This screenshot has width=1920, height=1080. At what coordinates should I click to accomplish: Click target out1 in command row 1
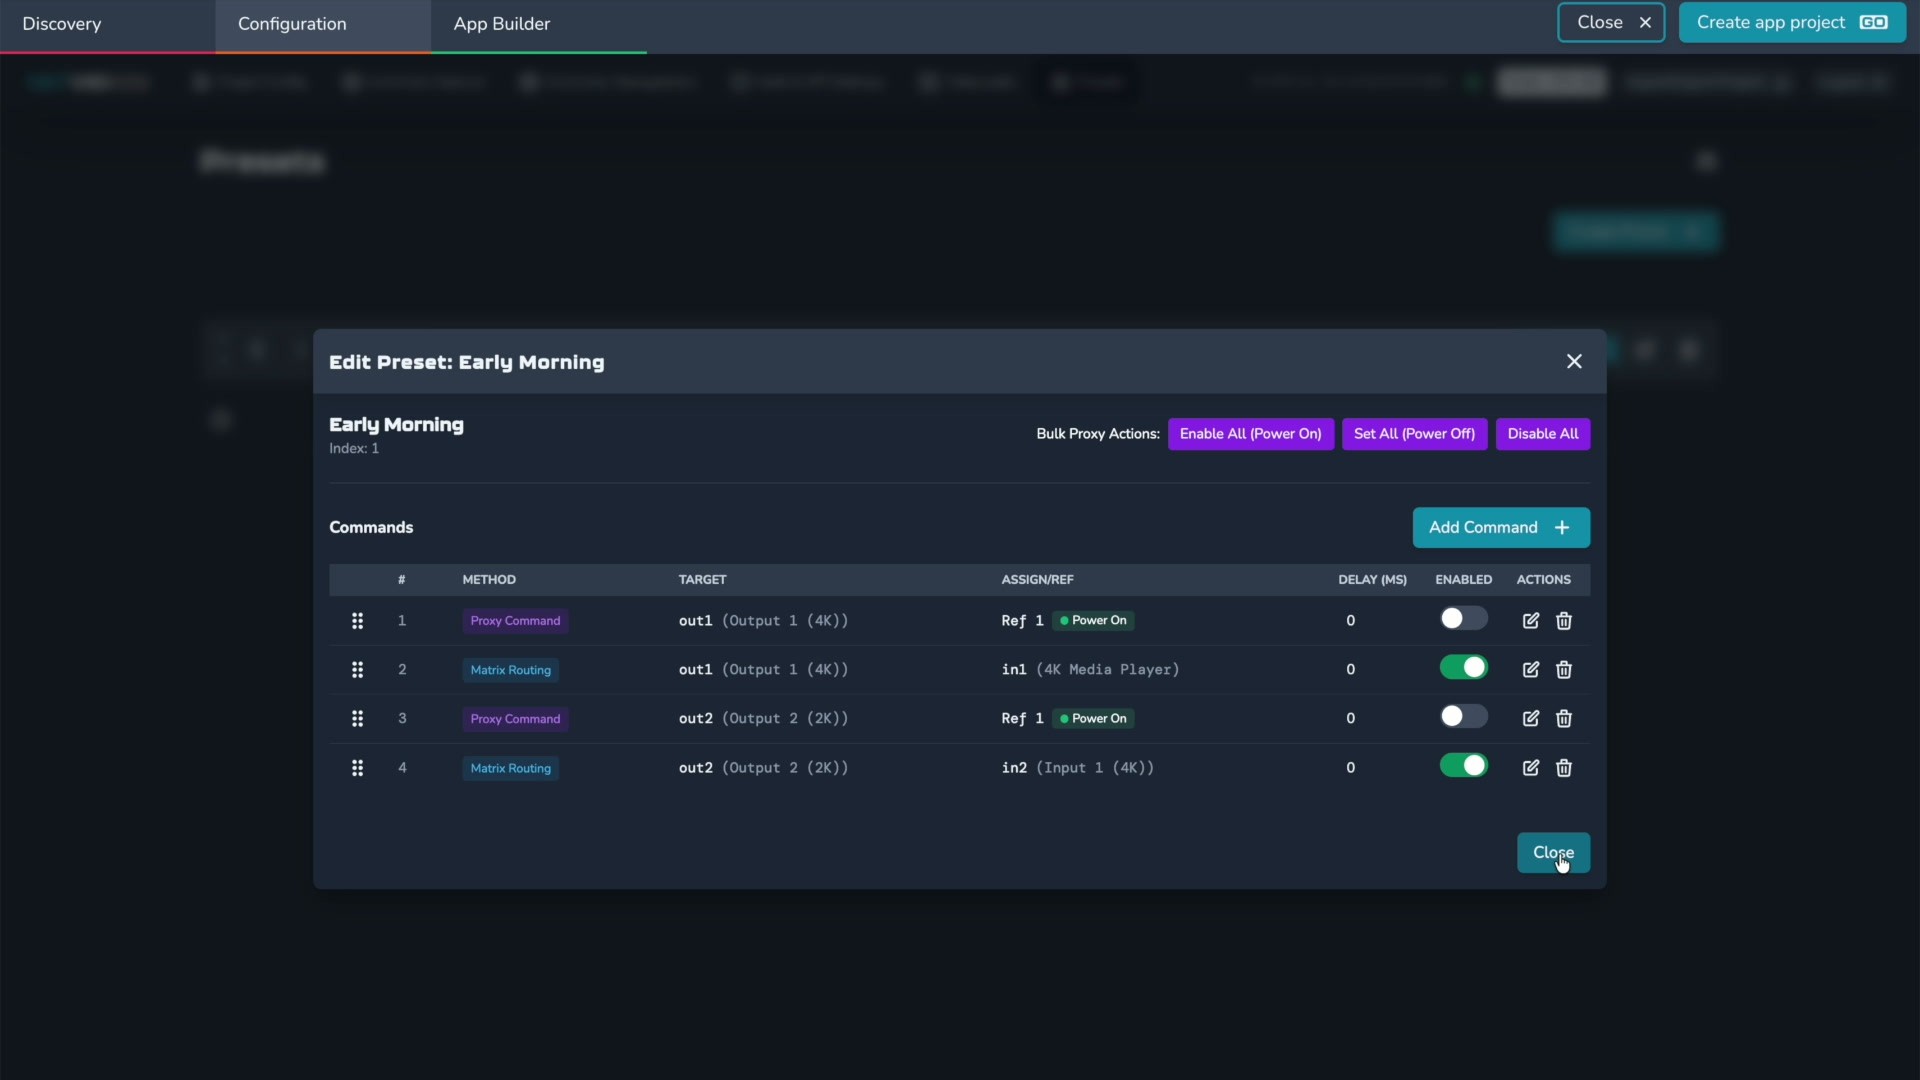[x=763, y=621]
